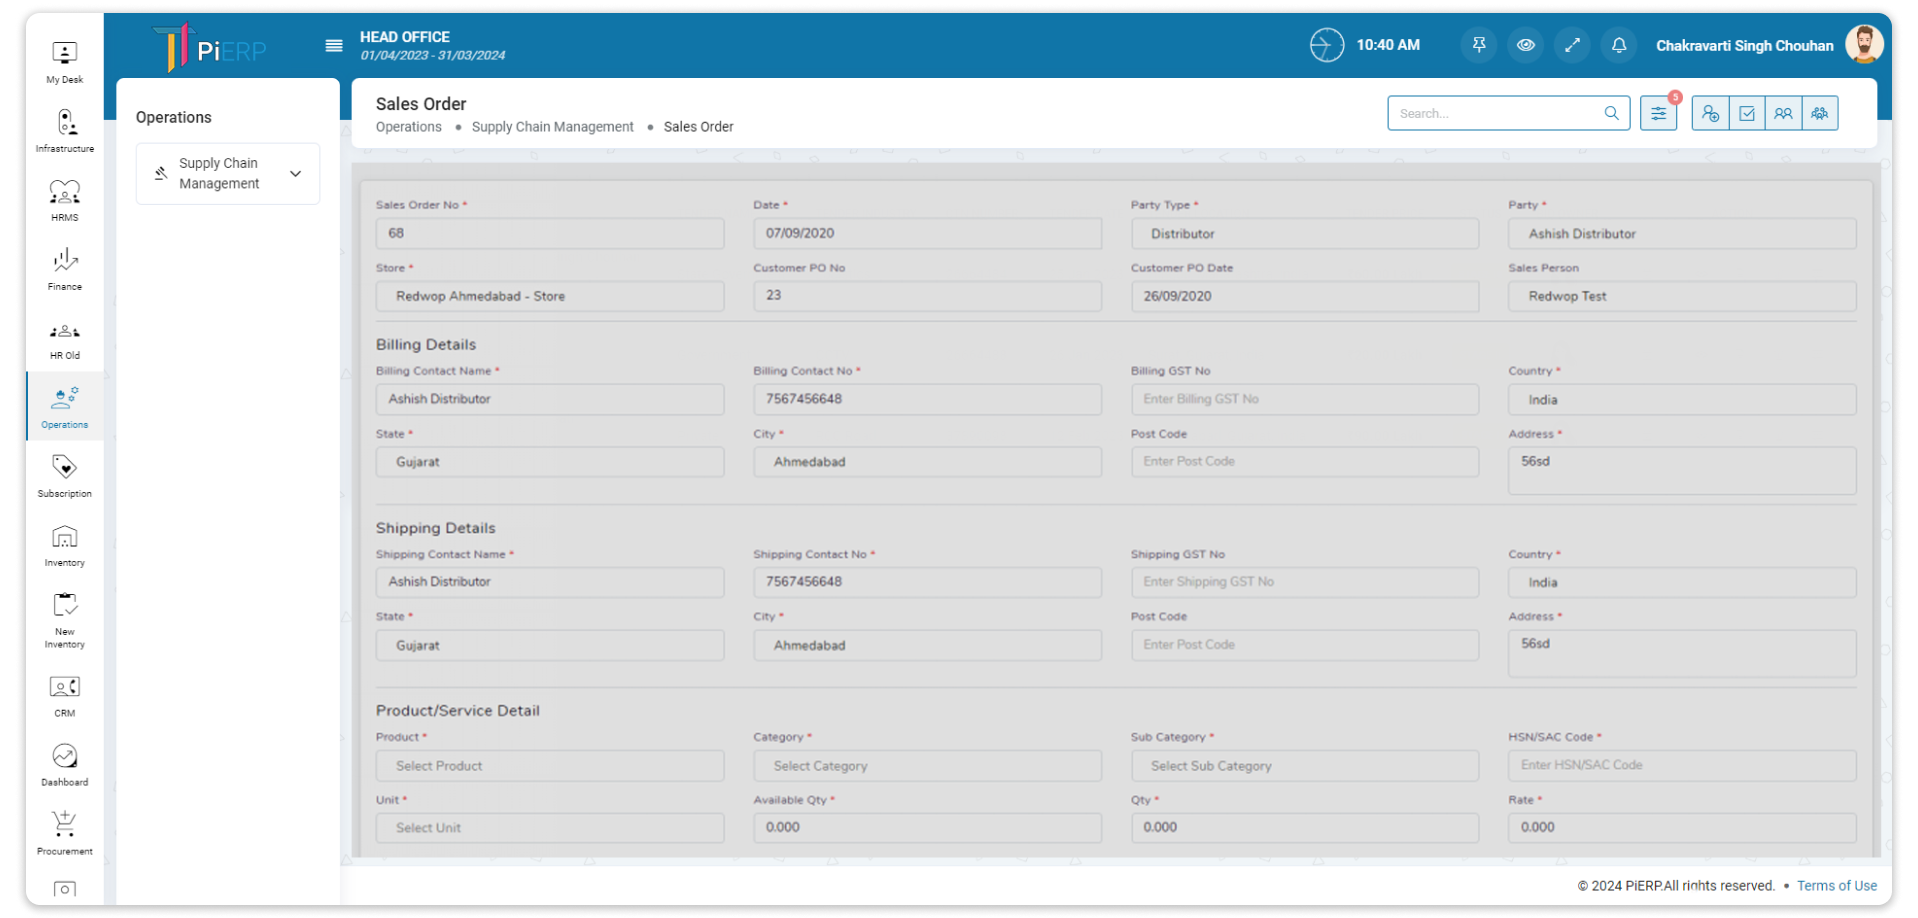Toggle the eye visibility icon in header

1525,45
